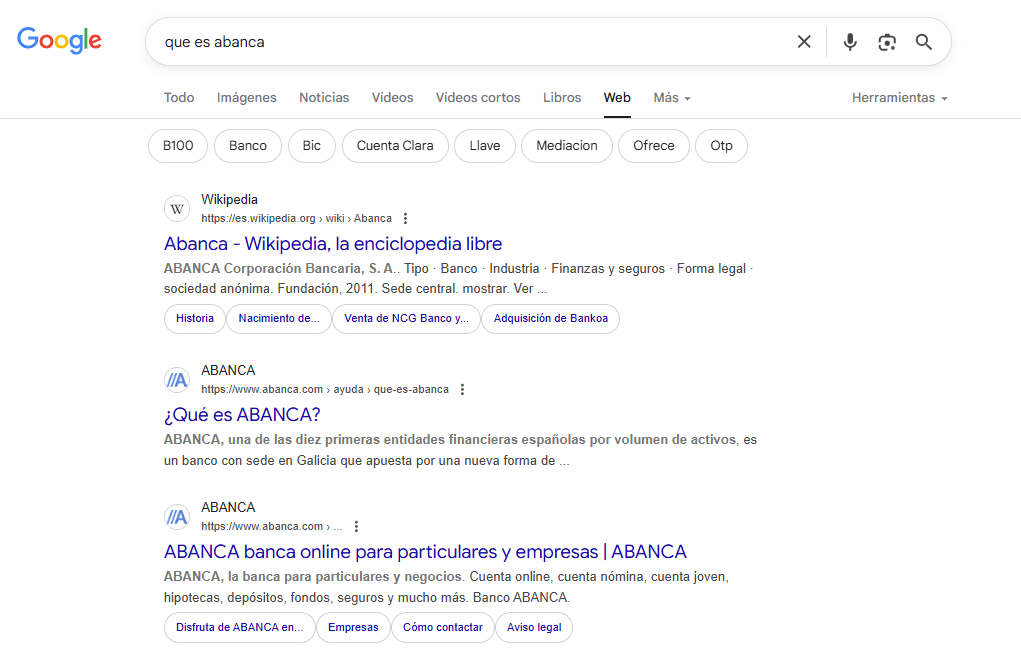Go to the Vídeos cortos tab
This screenshot has height=662, width=1021.
pyautogui.click(x=478, y=98)
